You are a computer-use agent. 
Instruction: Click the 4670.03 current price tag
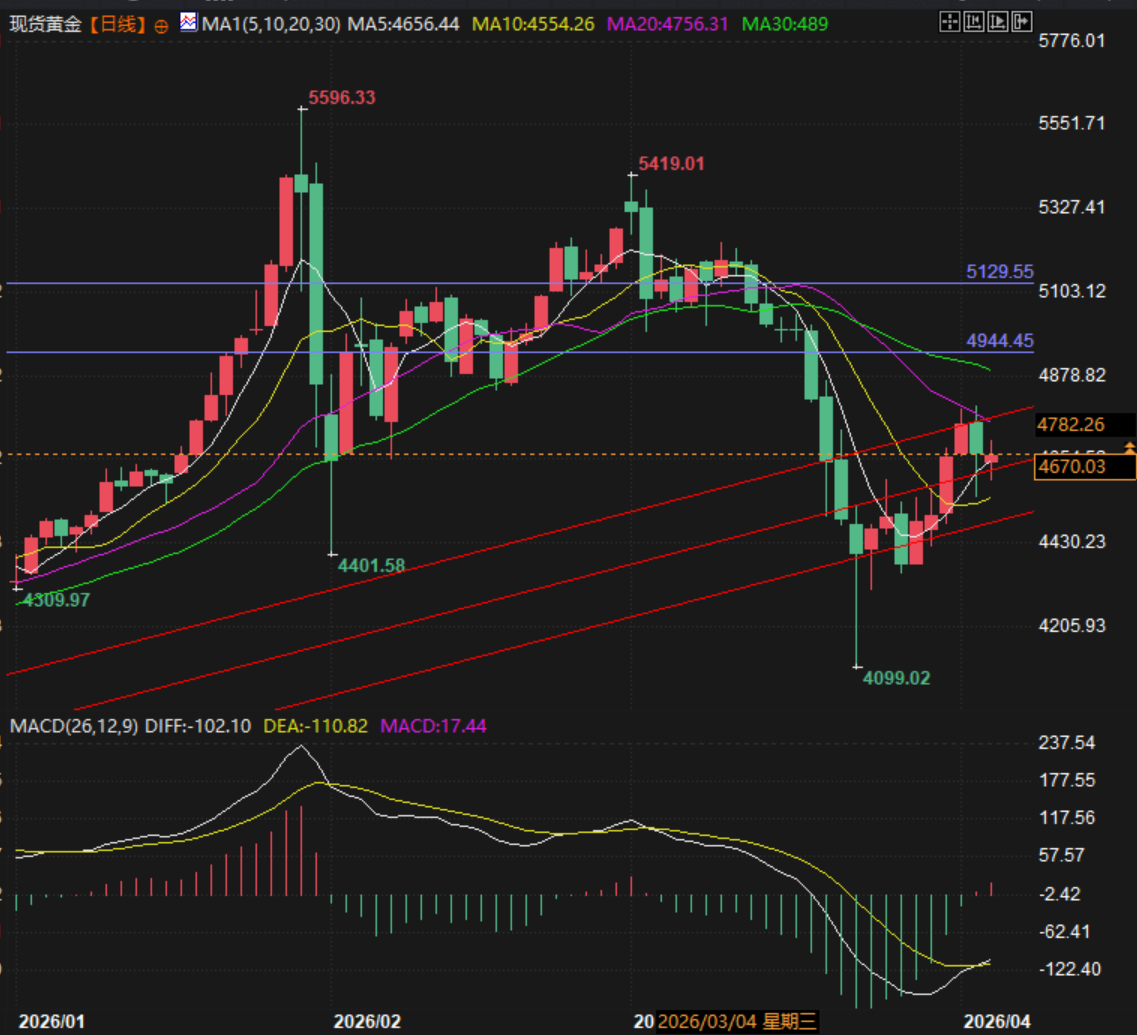coord(1085,466)
